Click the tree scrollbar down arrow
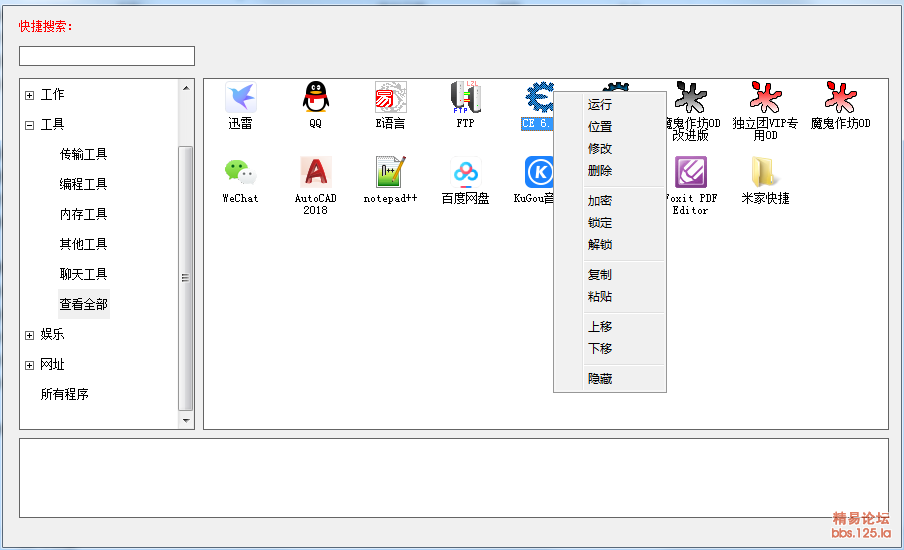Viewport: 904px width, 550px height. click(186, 420)
